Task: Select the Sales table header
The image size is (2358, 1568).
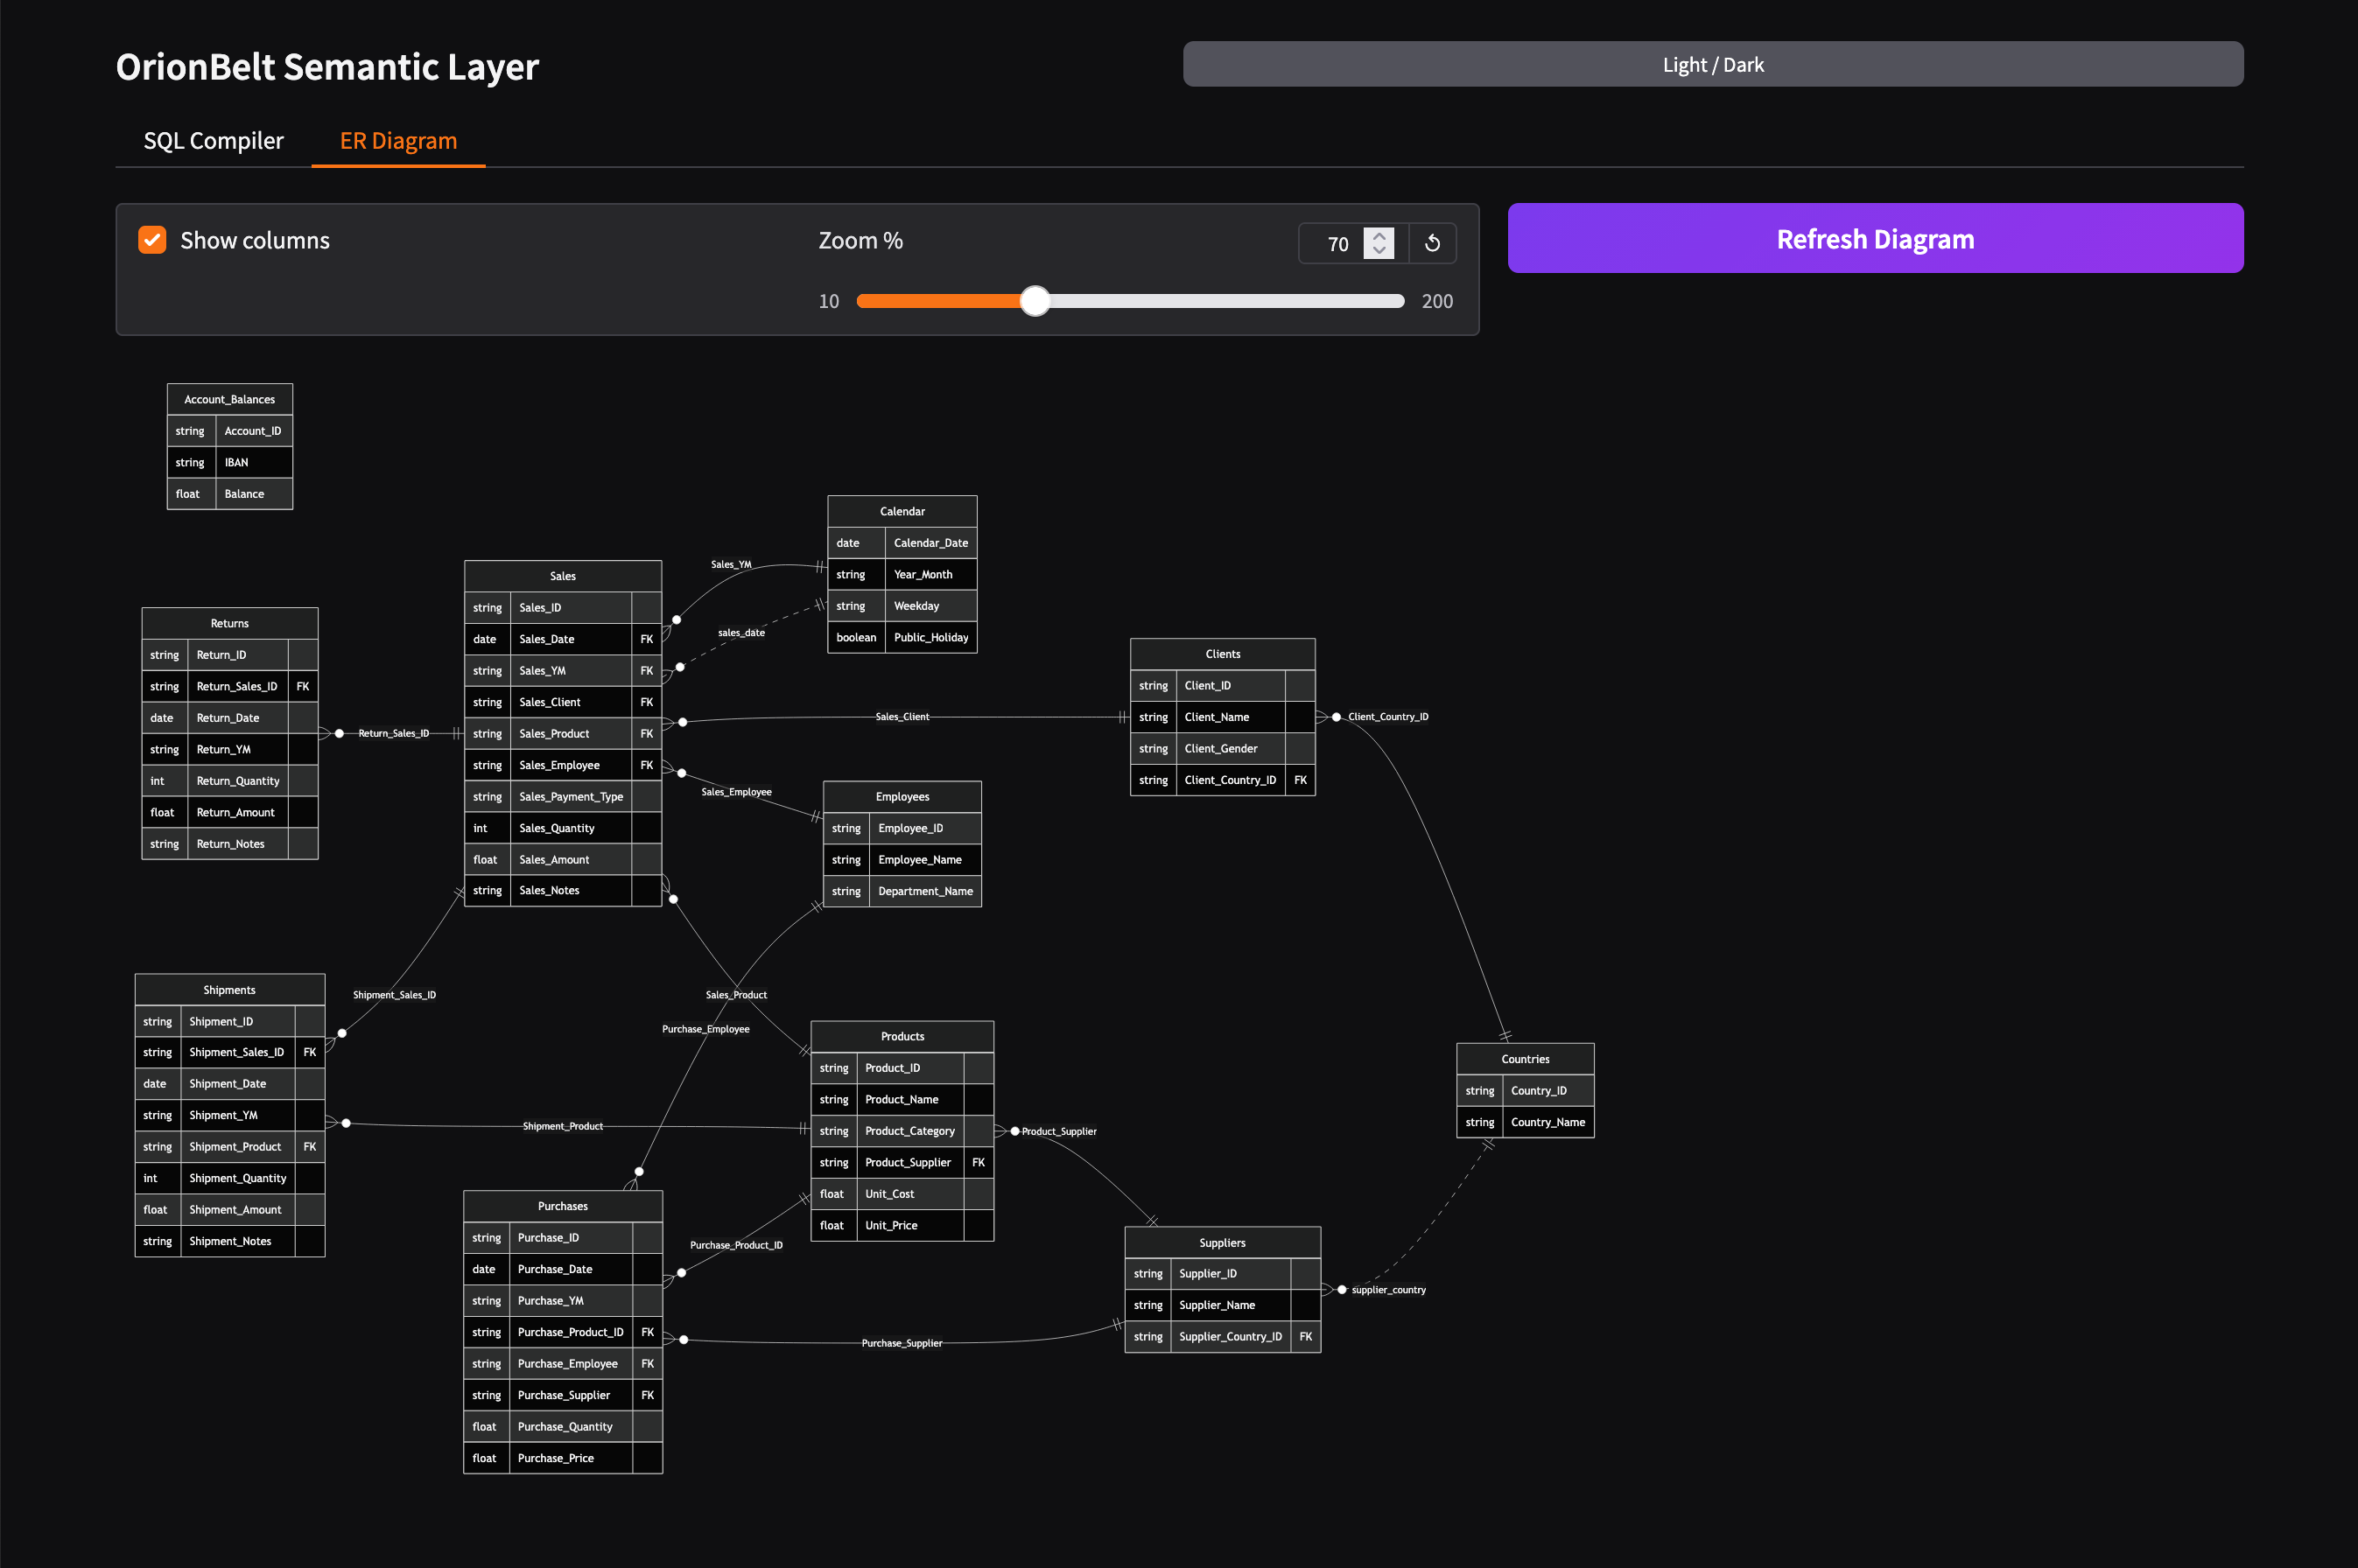Action: coord(562,575)
